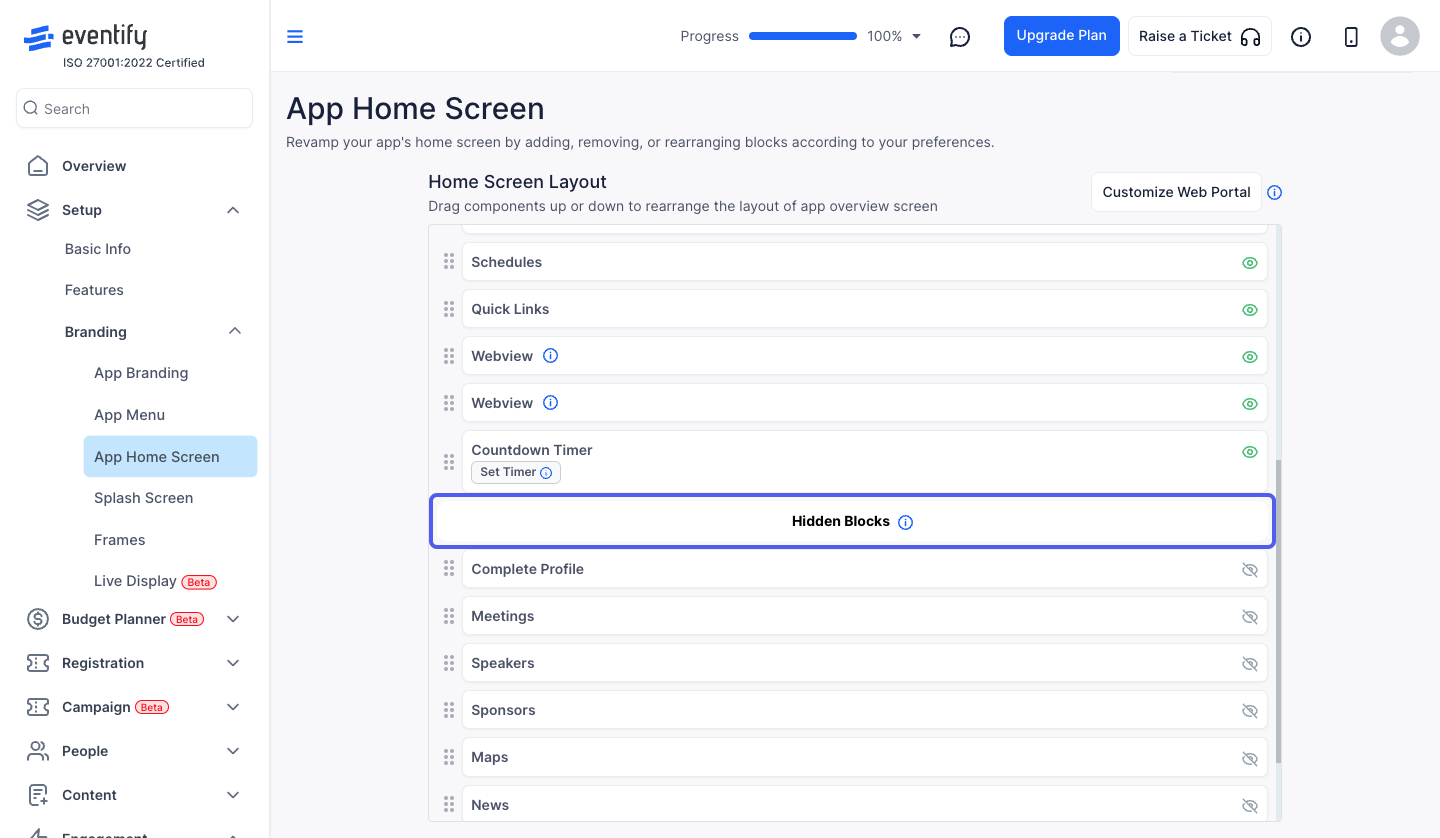Viewport: 1440px width, 838px height.
Task: Click the Upgrade Plan button
Action: click(1062, 36)
